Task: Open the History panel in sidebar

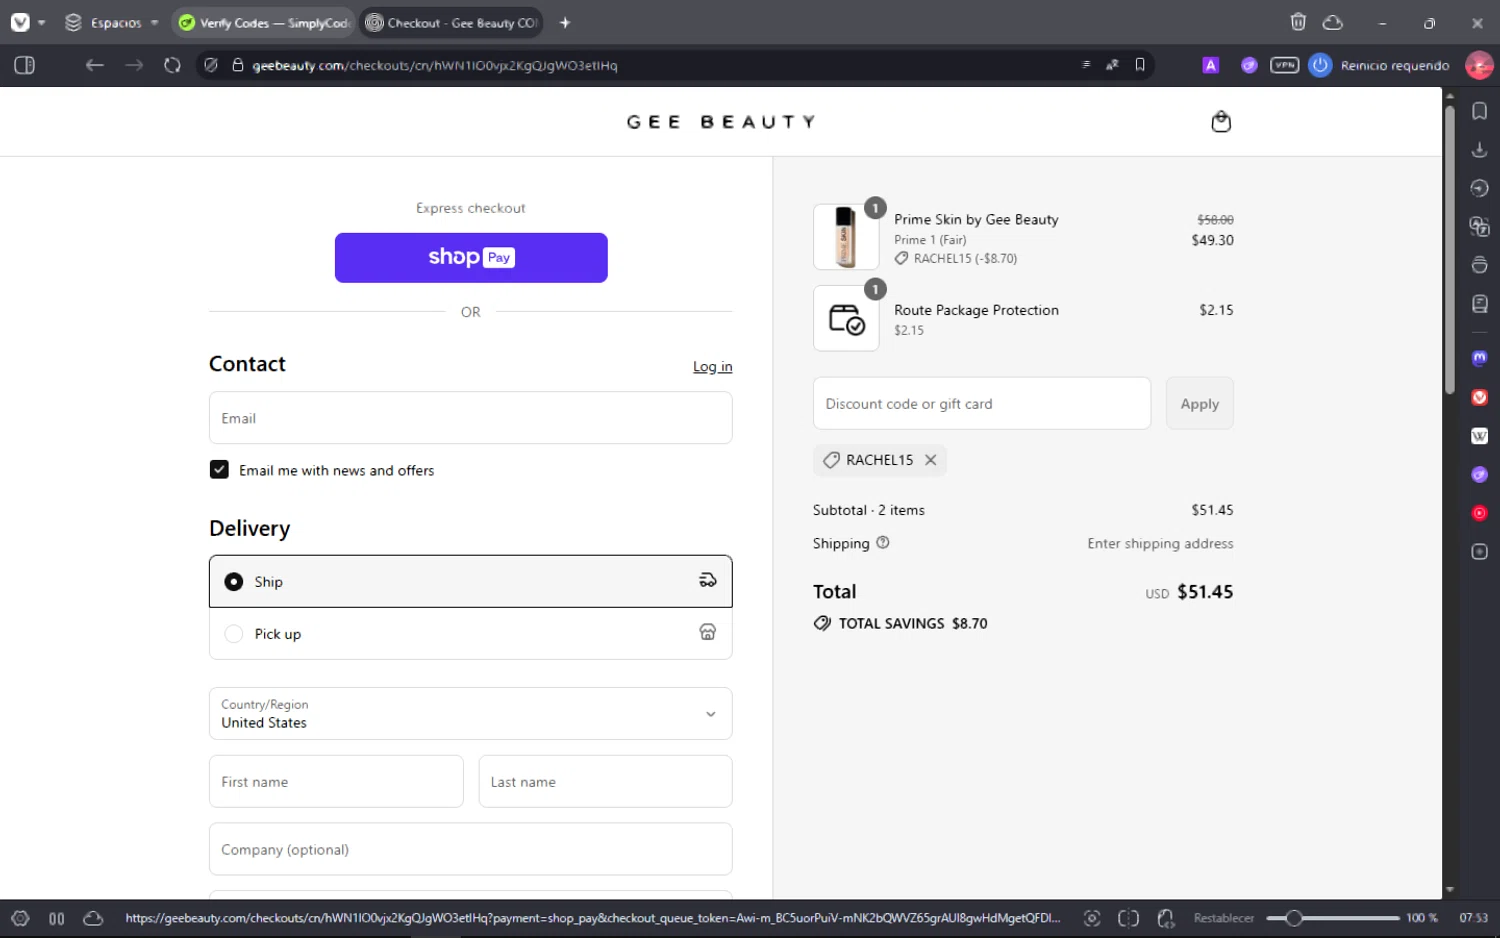Action: pos(1480,188)
